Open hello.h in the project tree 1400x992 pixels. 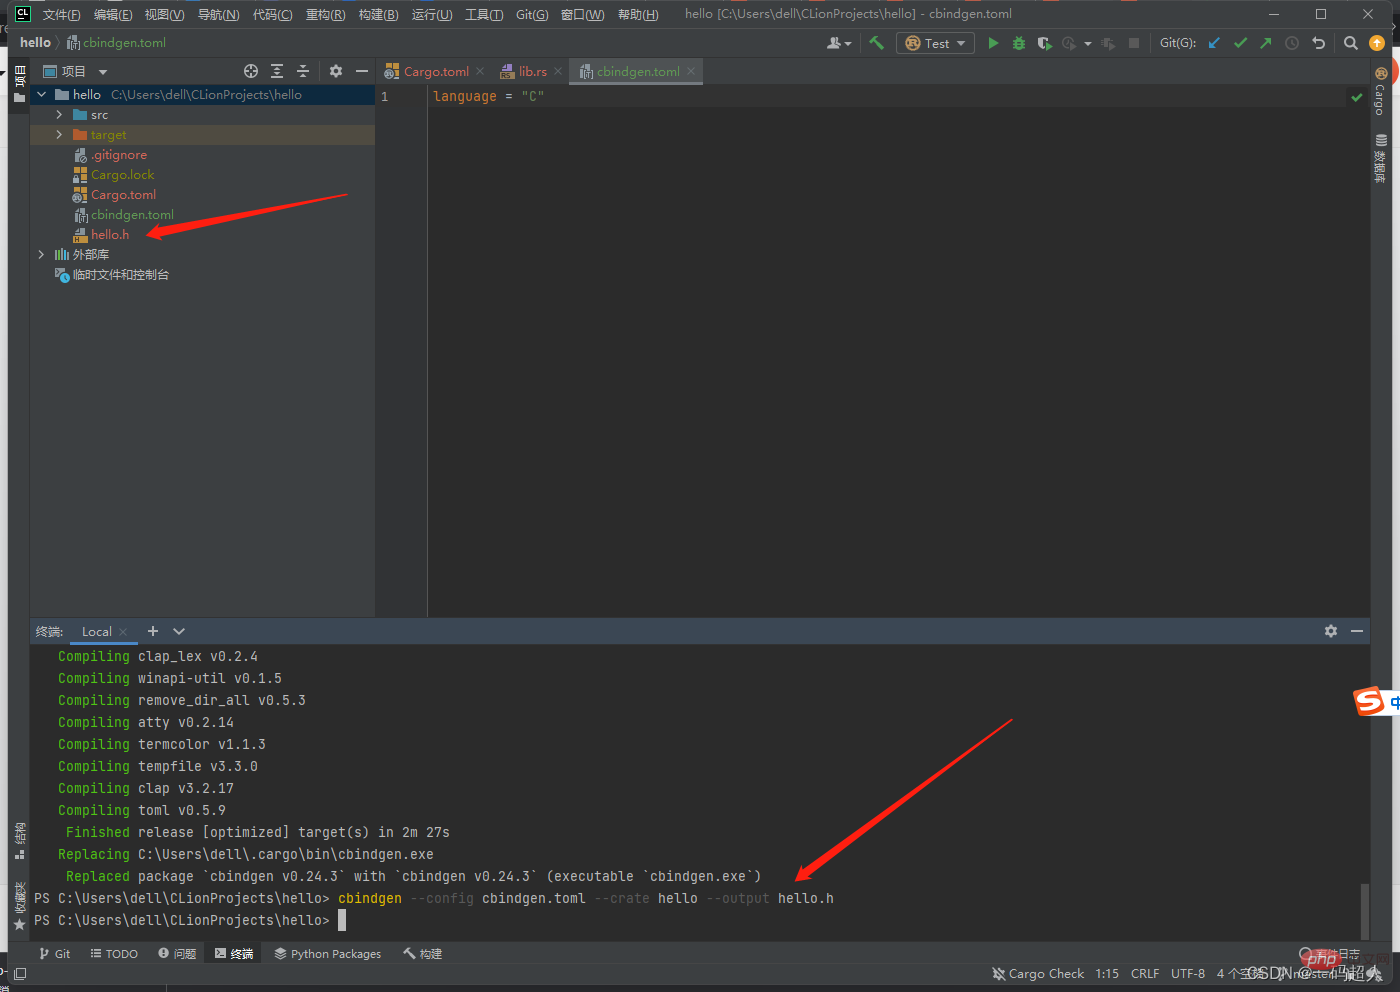tap(110, 235)
